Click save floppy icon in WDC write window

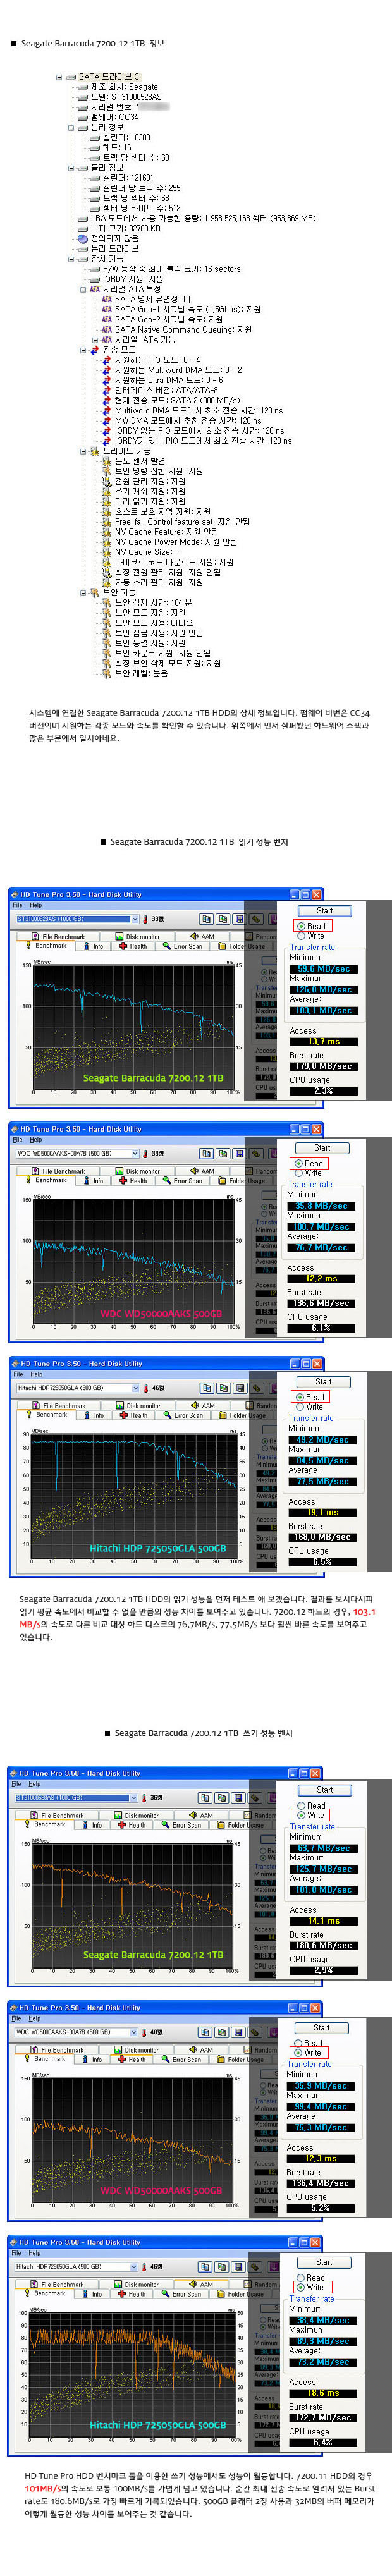pyautogui.click(x=237, y=2032)
